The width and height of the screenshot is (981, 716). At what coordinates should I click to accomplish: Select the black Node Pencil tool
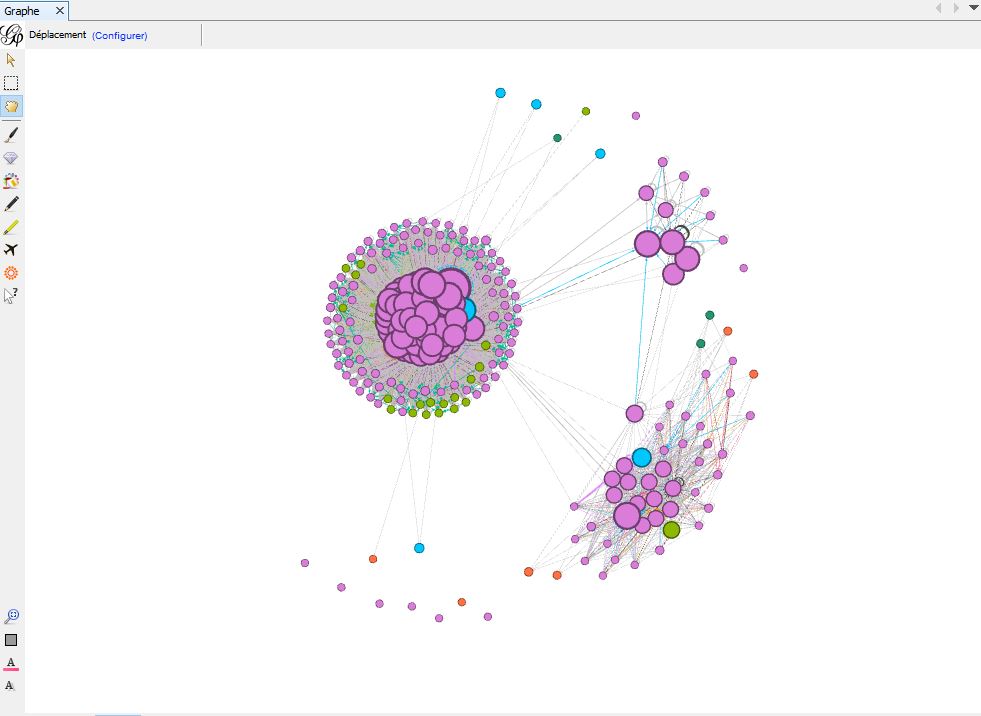(11, 204)
